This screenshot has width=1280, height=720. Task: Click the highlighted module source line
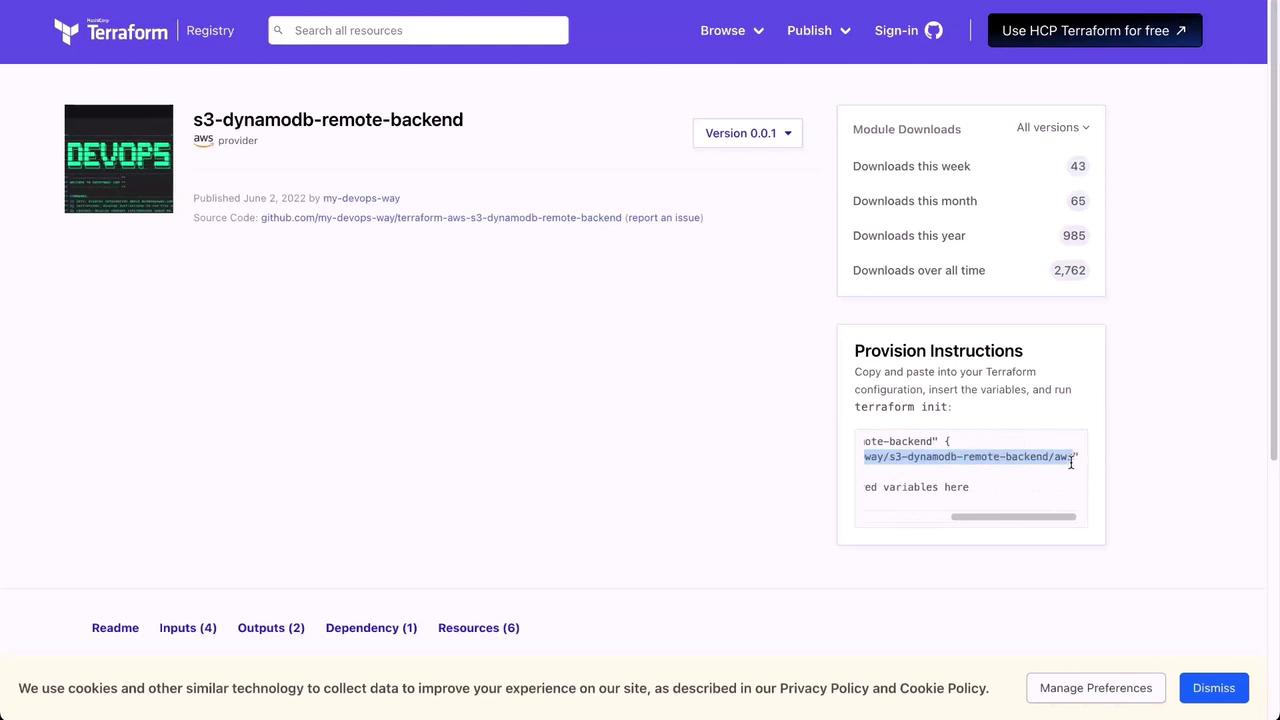click(x=968, y=457)
